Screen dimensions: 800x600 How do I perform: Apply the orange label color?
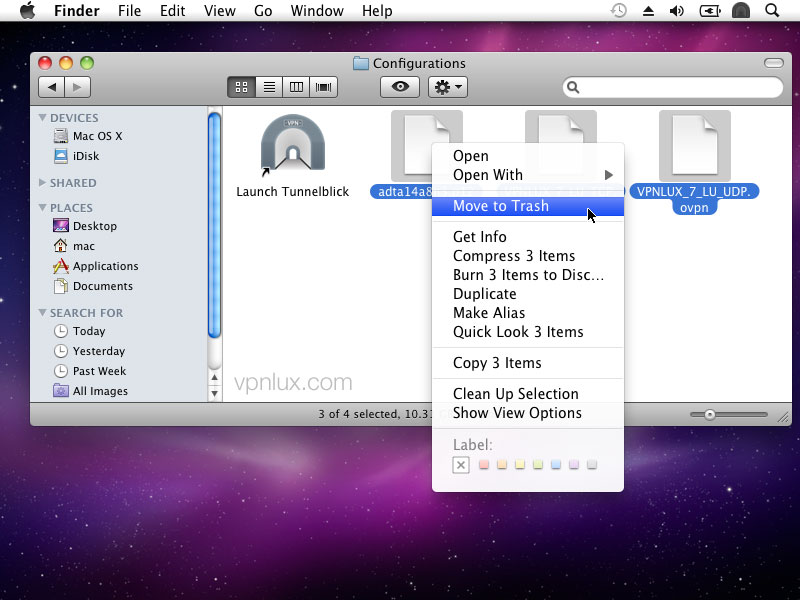click(502, 464)
